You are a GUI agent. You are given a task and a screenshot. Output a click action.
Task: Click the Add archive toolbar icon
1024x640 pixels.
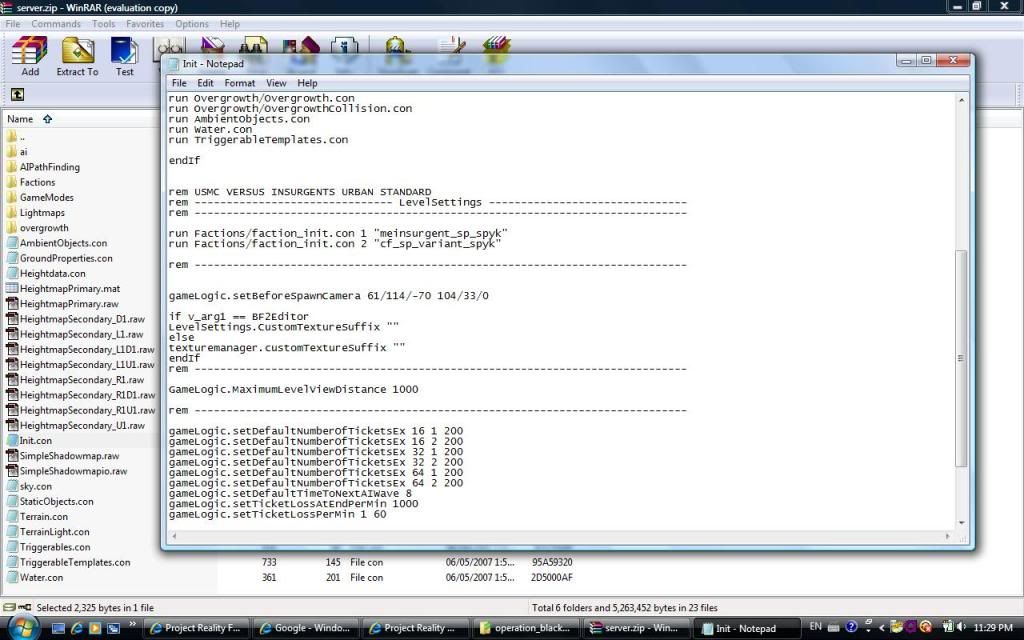click(x=30, y=56)
